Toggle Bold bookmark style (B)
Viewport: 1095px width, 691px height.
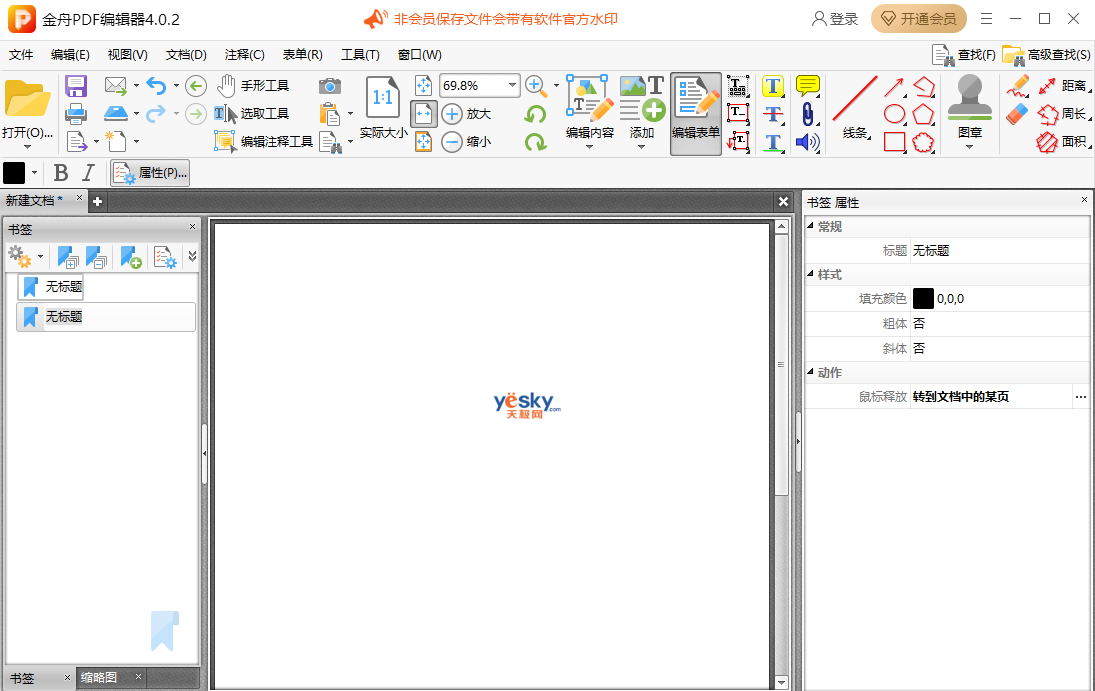click(61, 173)
